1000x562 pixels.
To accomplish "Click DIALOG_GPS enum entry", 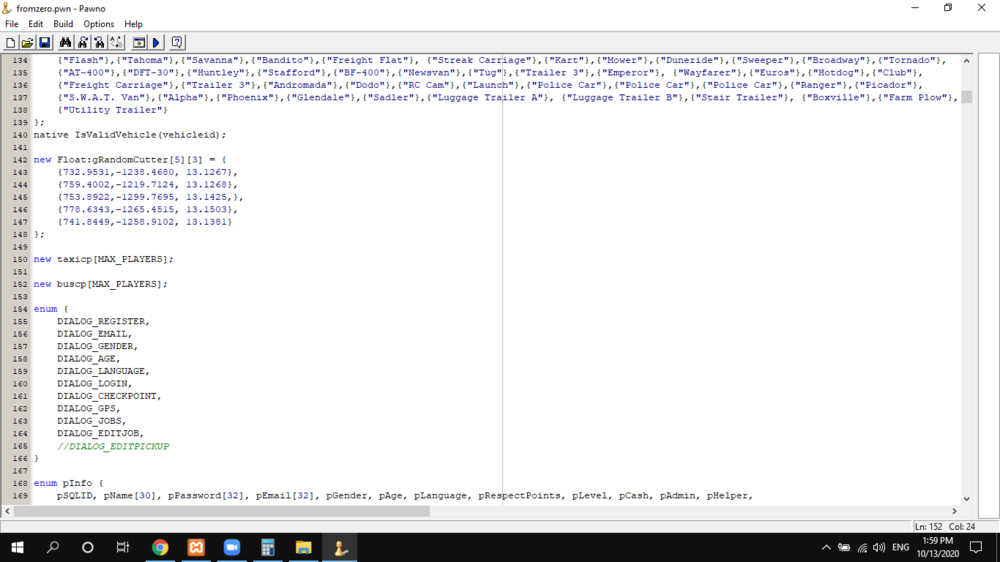I will tap(88, 408).
